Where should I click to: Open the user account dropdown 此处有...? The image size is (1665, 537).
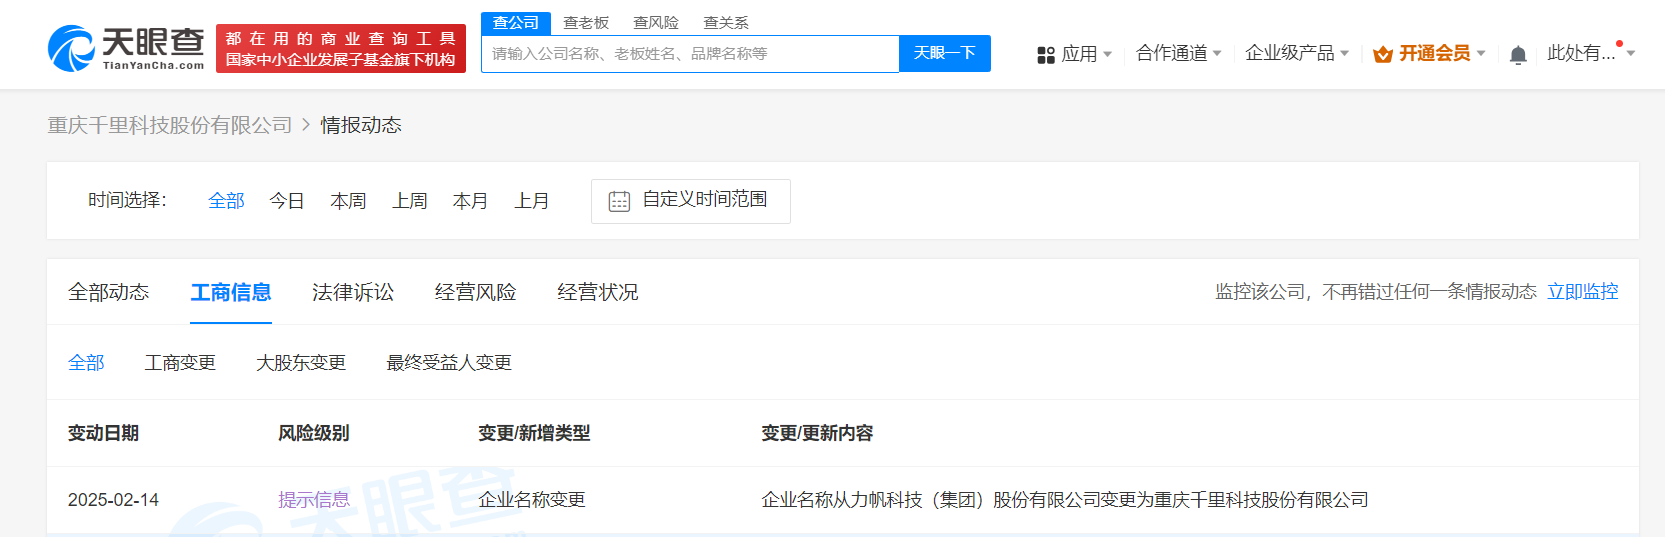point(1590,53)
